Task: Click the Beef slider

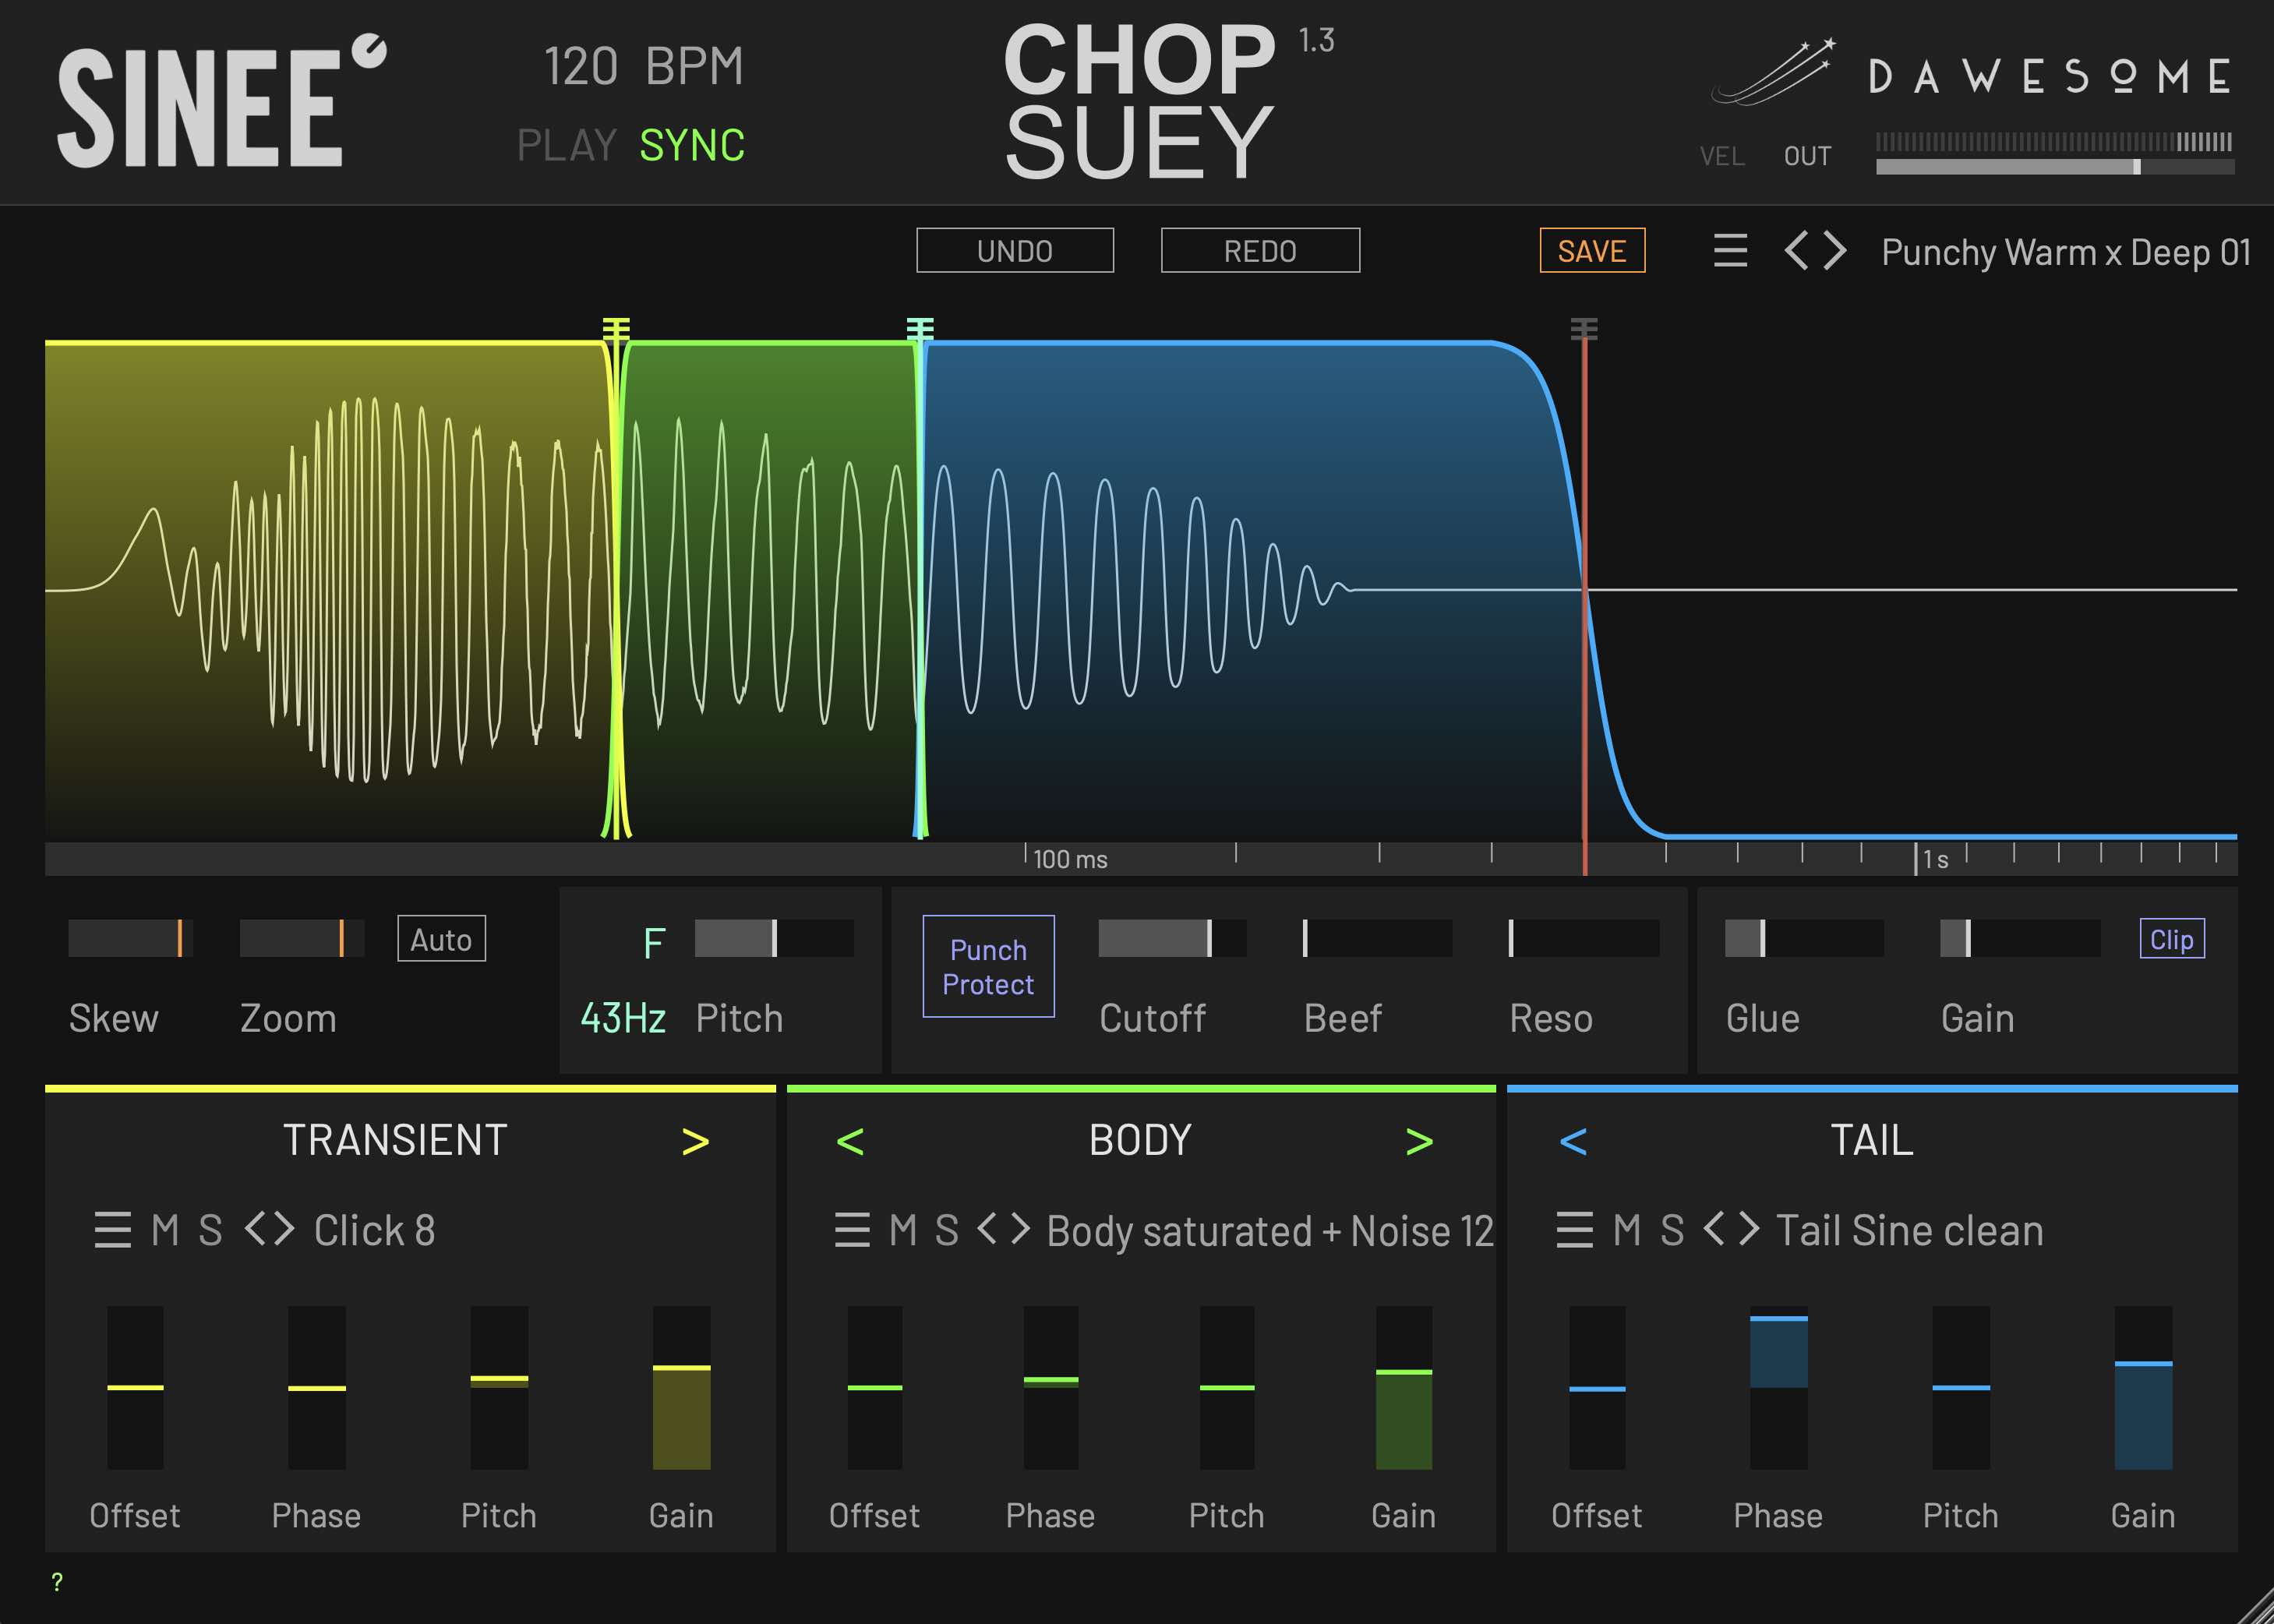Action: click(1378, 938)
